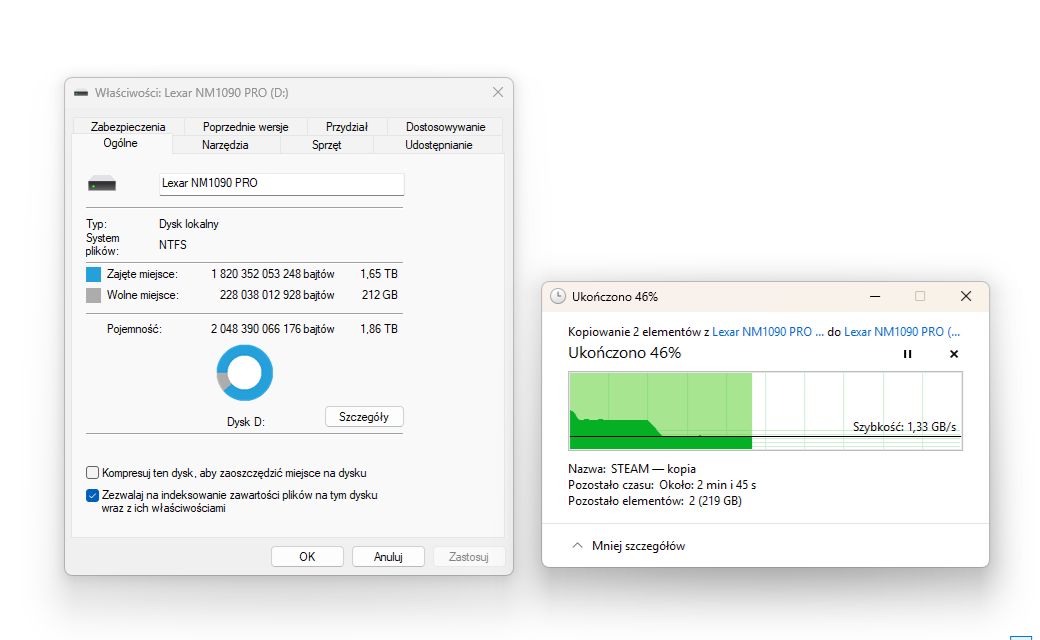Close the copy progress window

(x=966, y=296)
